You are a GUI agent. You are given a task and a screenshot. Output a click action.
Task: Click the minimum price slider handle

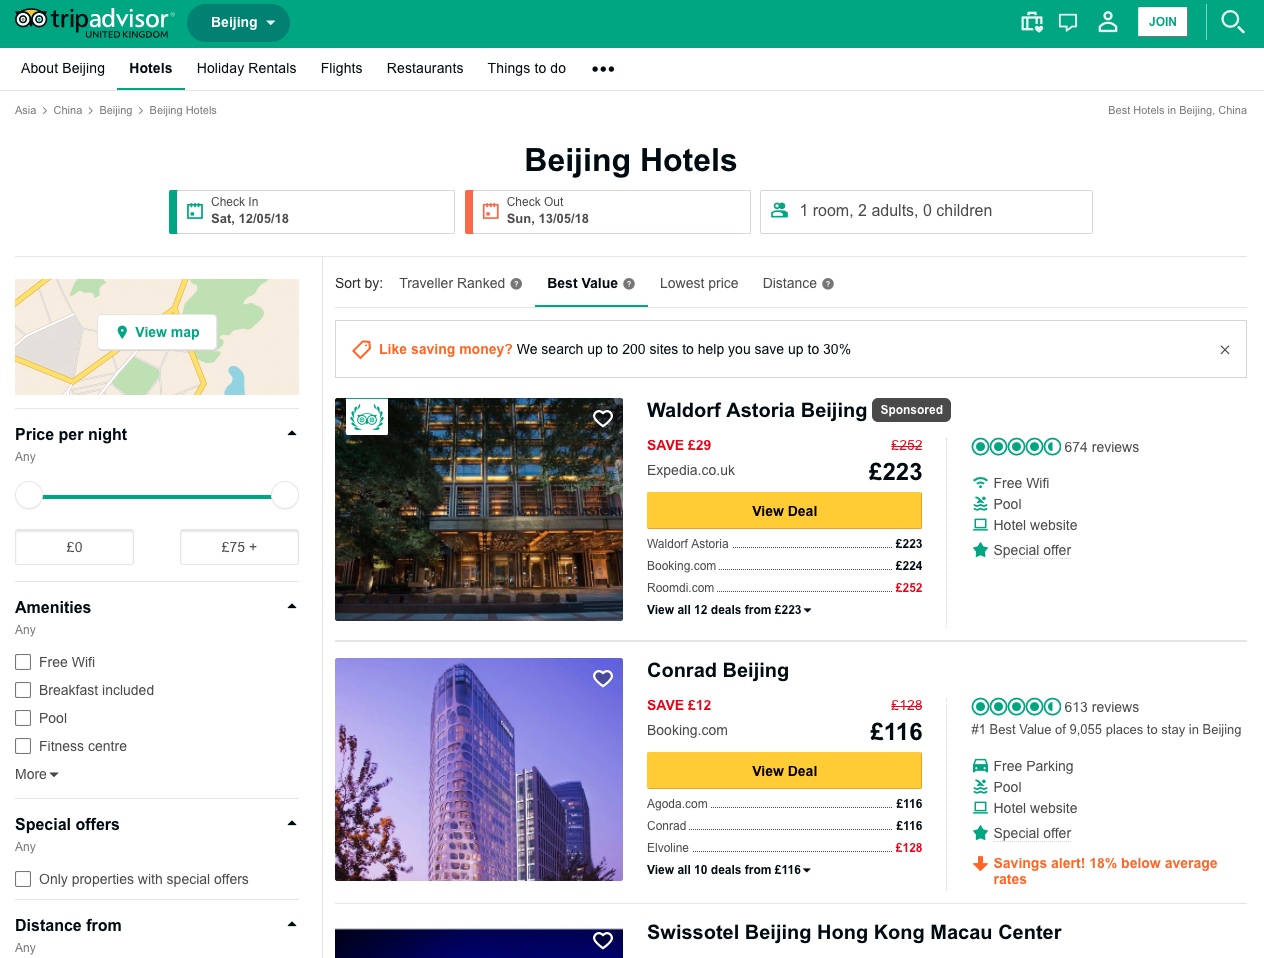click(29, 495)
